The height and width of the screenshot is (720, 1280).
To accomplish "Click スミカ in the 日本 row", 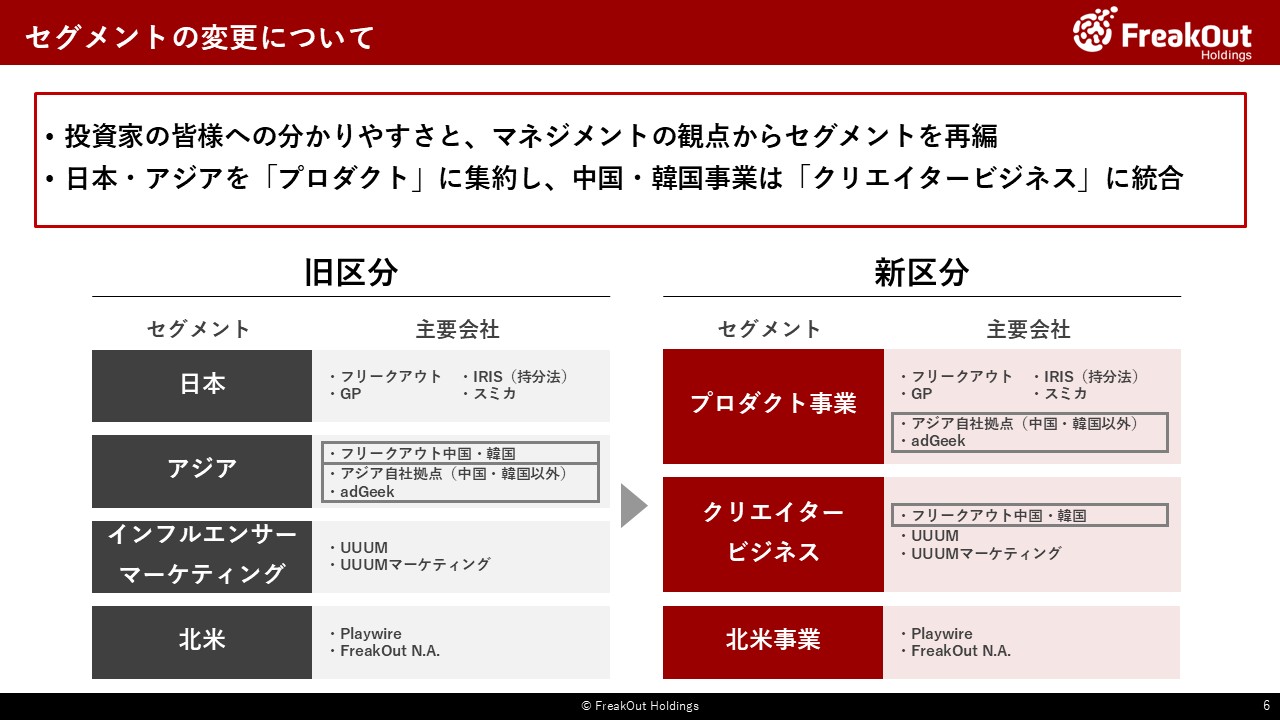I will 494,394.
